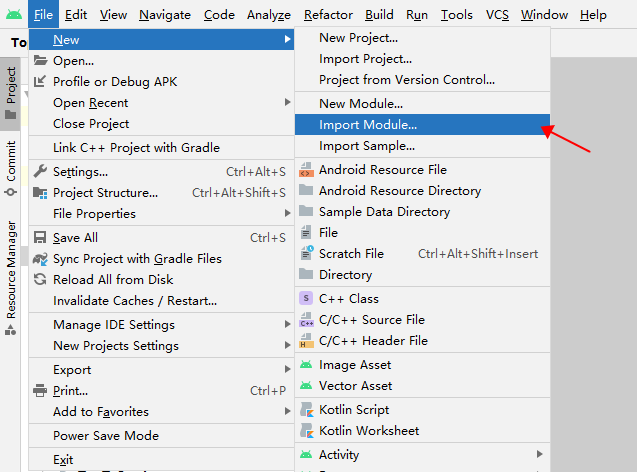The image size is (637, 472).
Task: Click the Android Resource File icon
Action: click(x=306, y=170)
